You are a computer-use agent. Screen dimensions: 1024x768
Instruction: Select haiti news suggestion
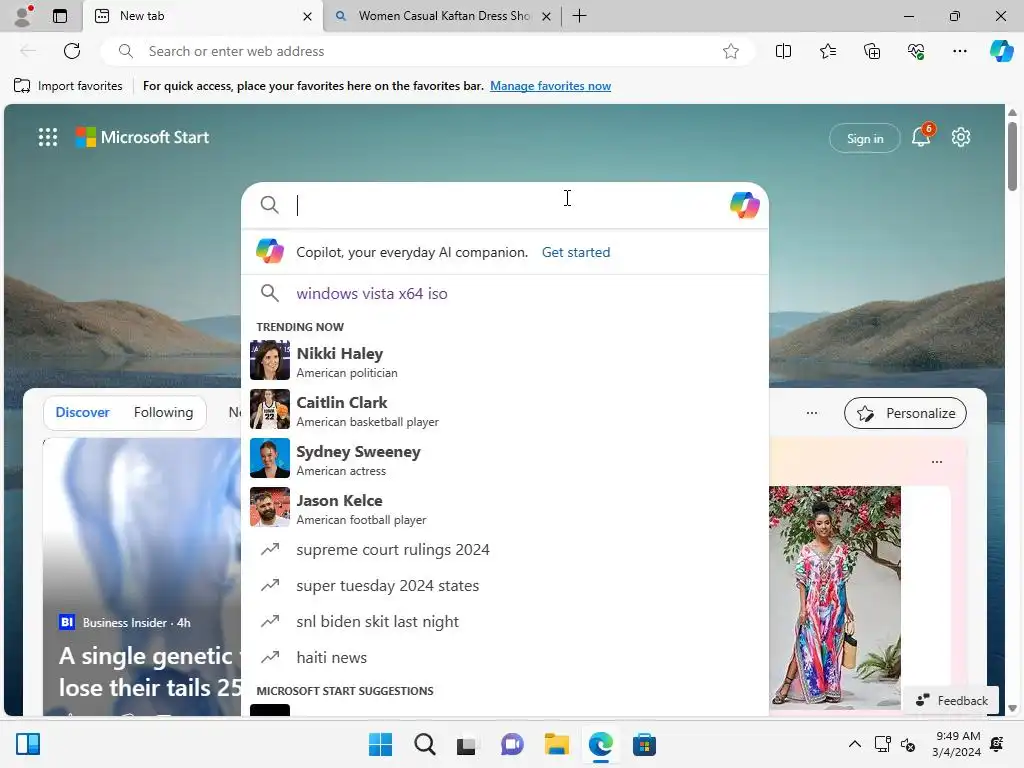(504, 658)
